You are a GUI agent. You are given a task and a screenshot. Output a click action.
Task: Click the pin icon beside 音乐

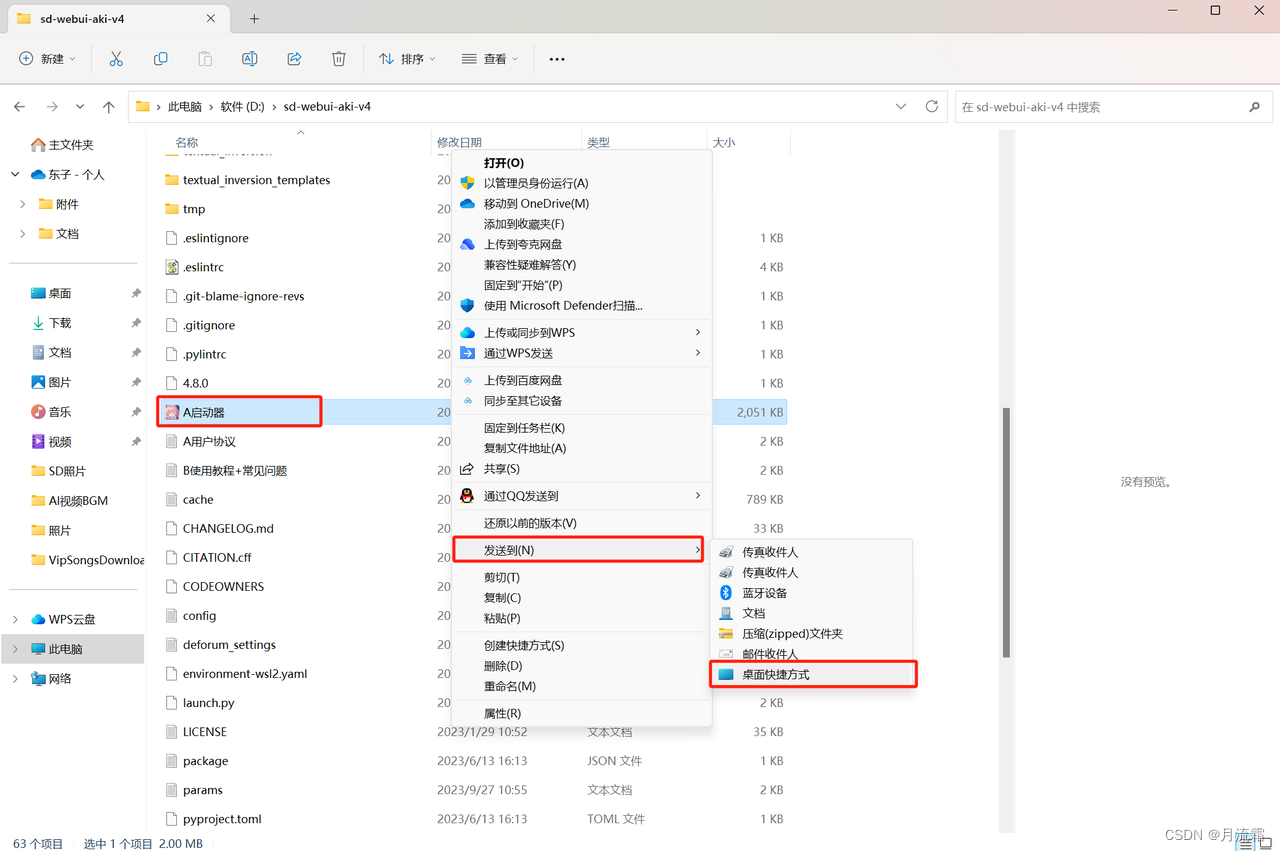click(136, 412)
